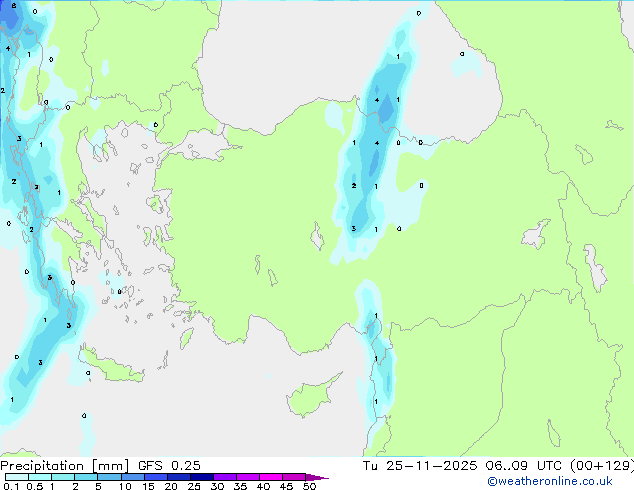
Task: Click the 1–2 mm legend color box
Action: (x=63, y=477)
